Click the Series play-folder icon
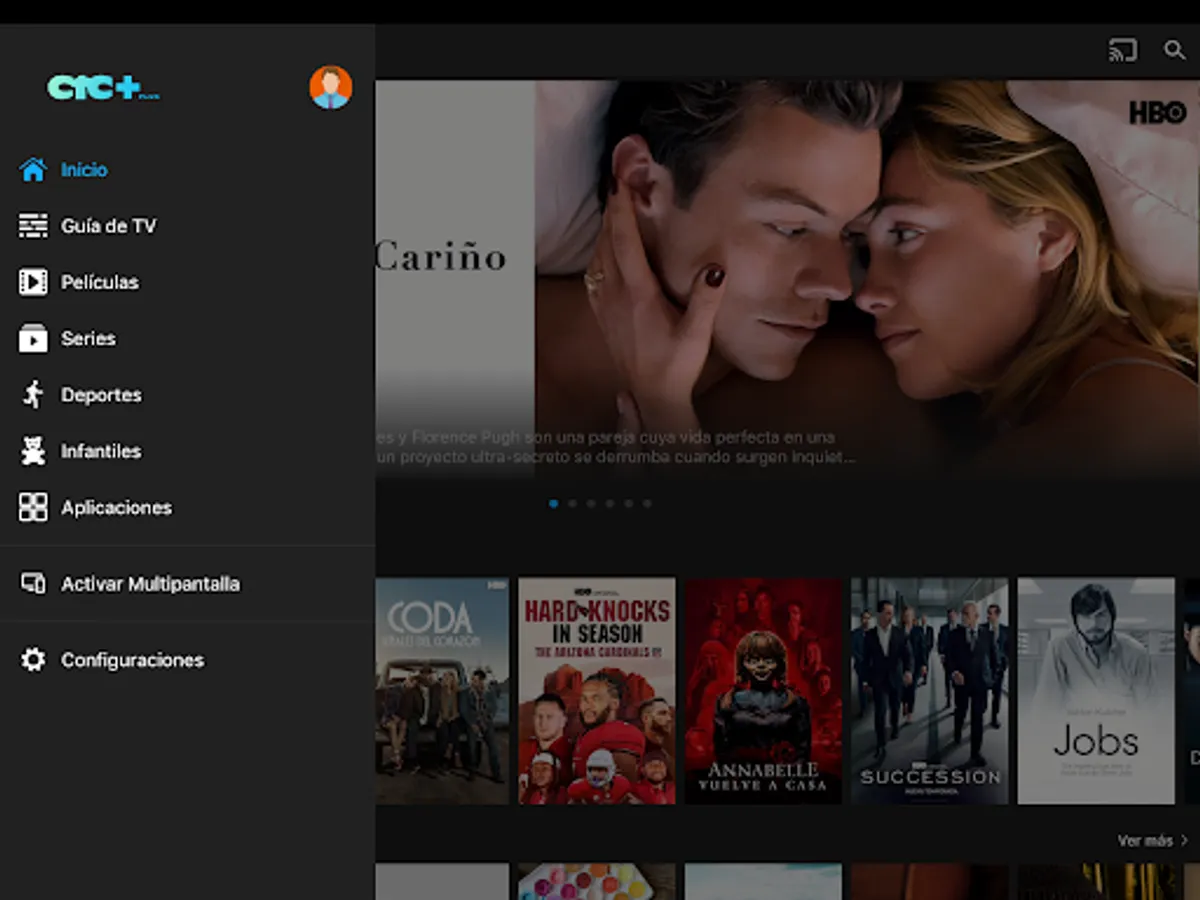 (33, 339)
